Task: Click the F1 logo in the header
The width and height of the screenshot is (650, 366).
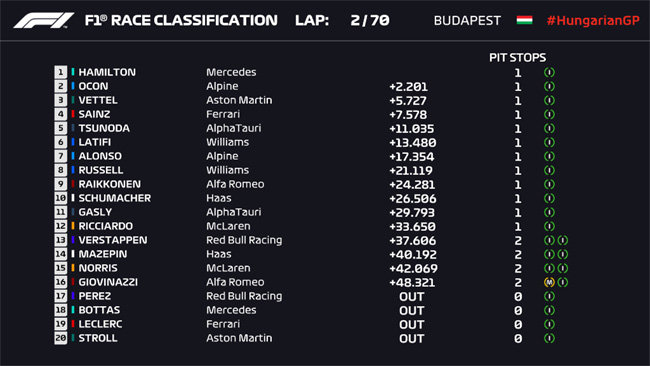Action: (x=44, y=20)
